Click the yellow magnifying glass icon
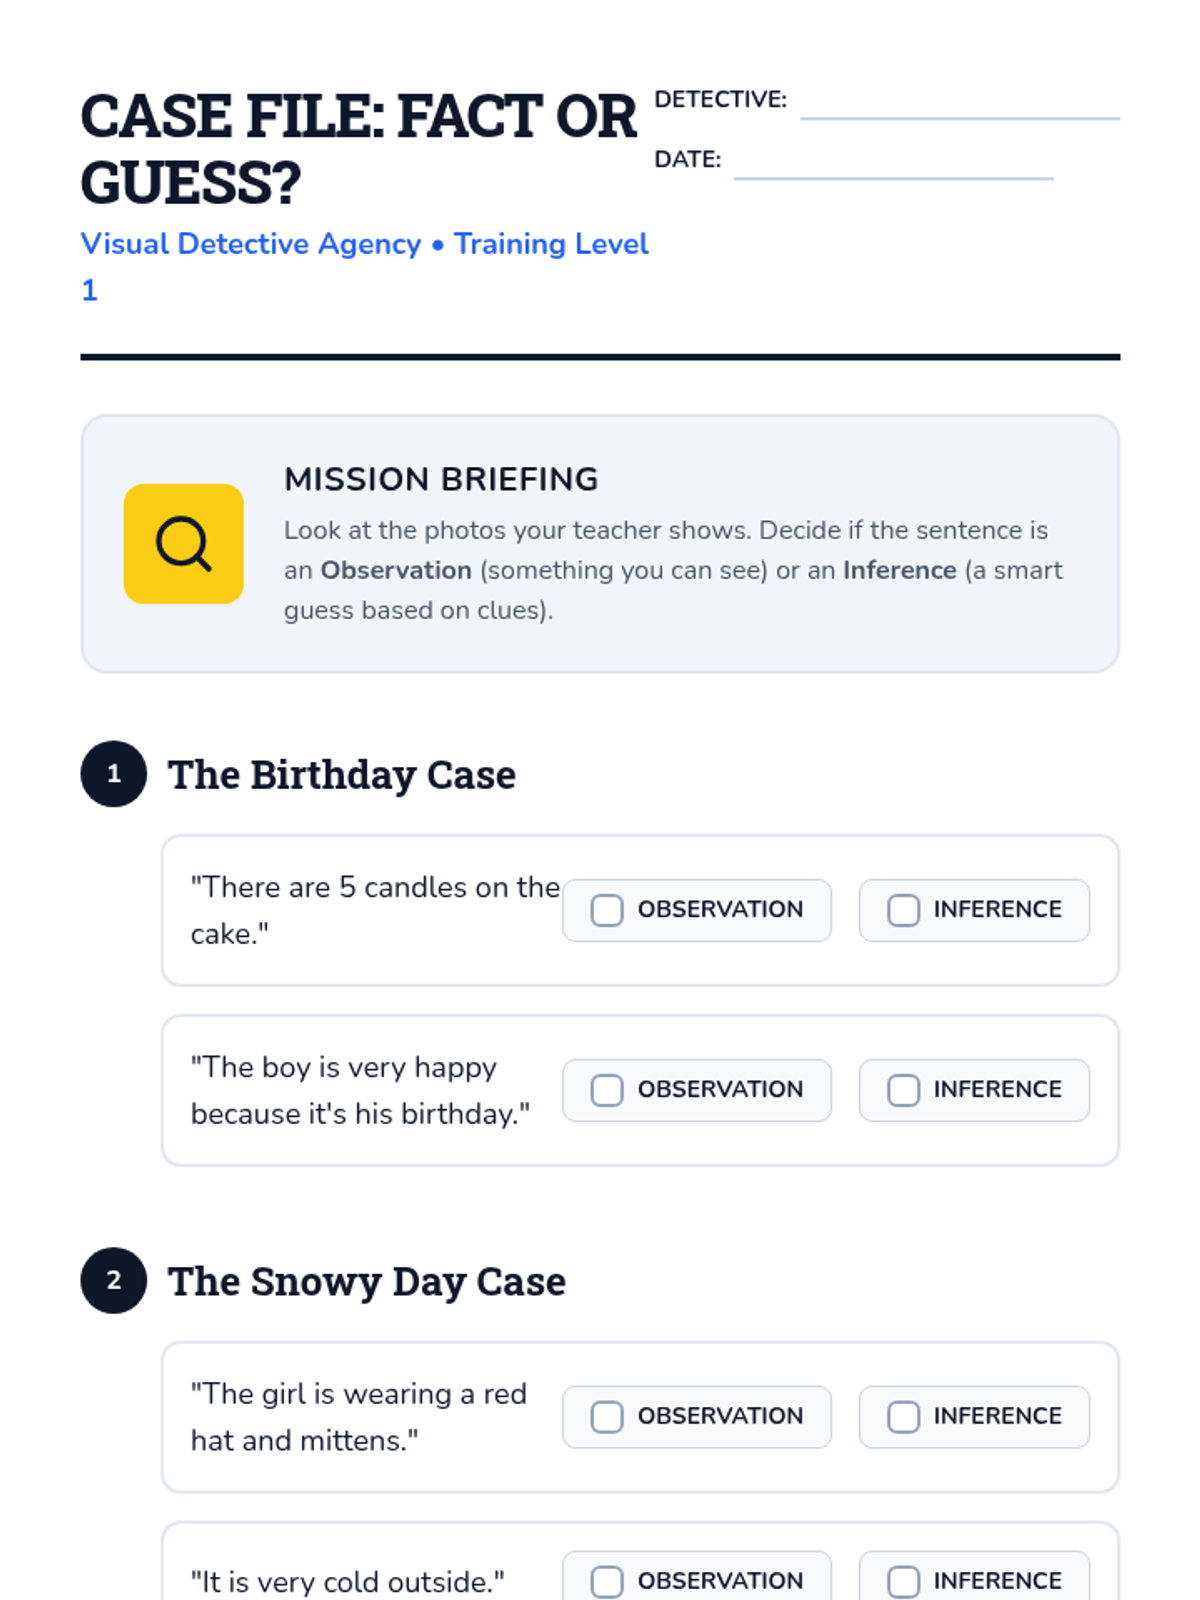 click(x=183, y=544)
